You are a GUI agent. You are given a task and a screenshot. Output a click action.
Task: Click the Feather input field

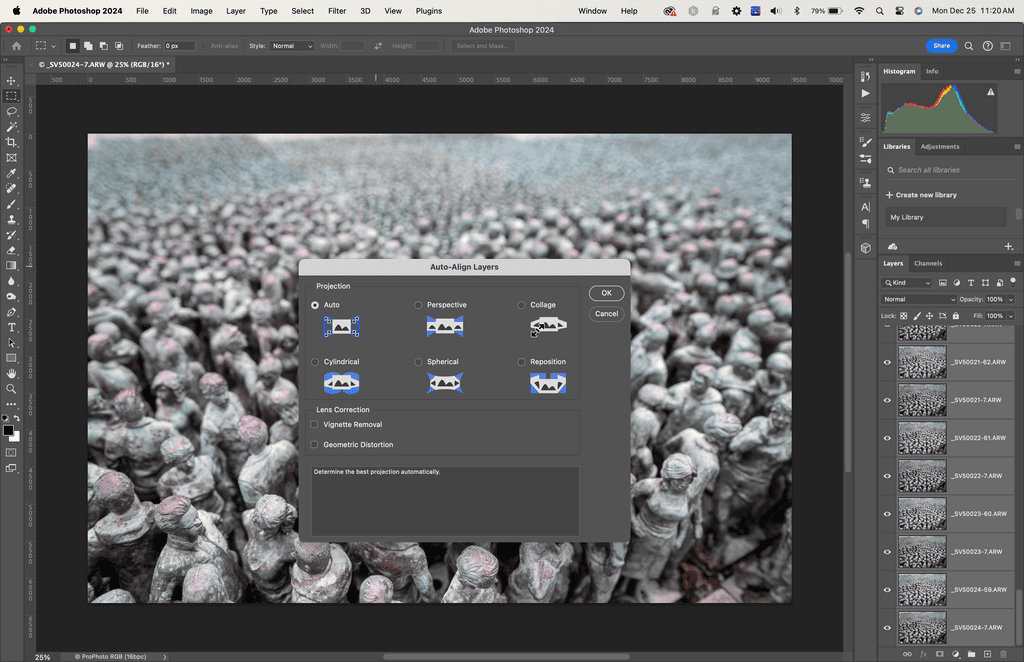click(x=180, y=46)
